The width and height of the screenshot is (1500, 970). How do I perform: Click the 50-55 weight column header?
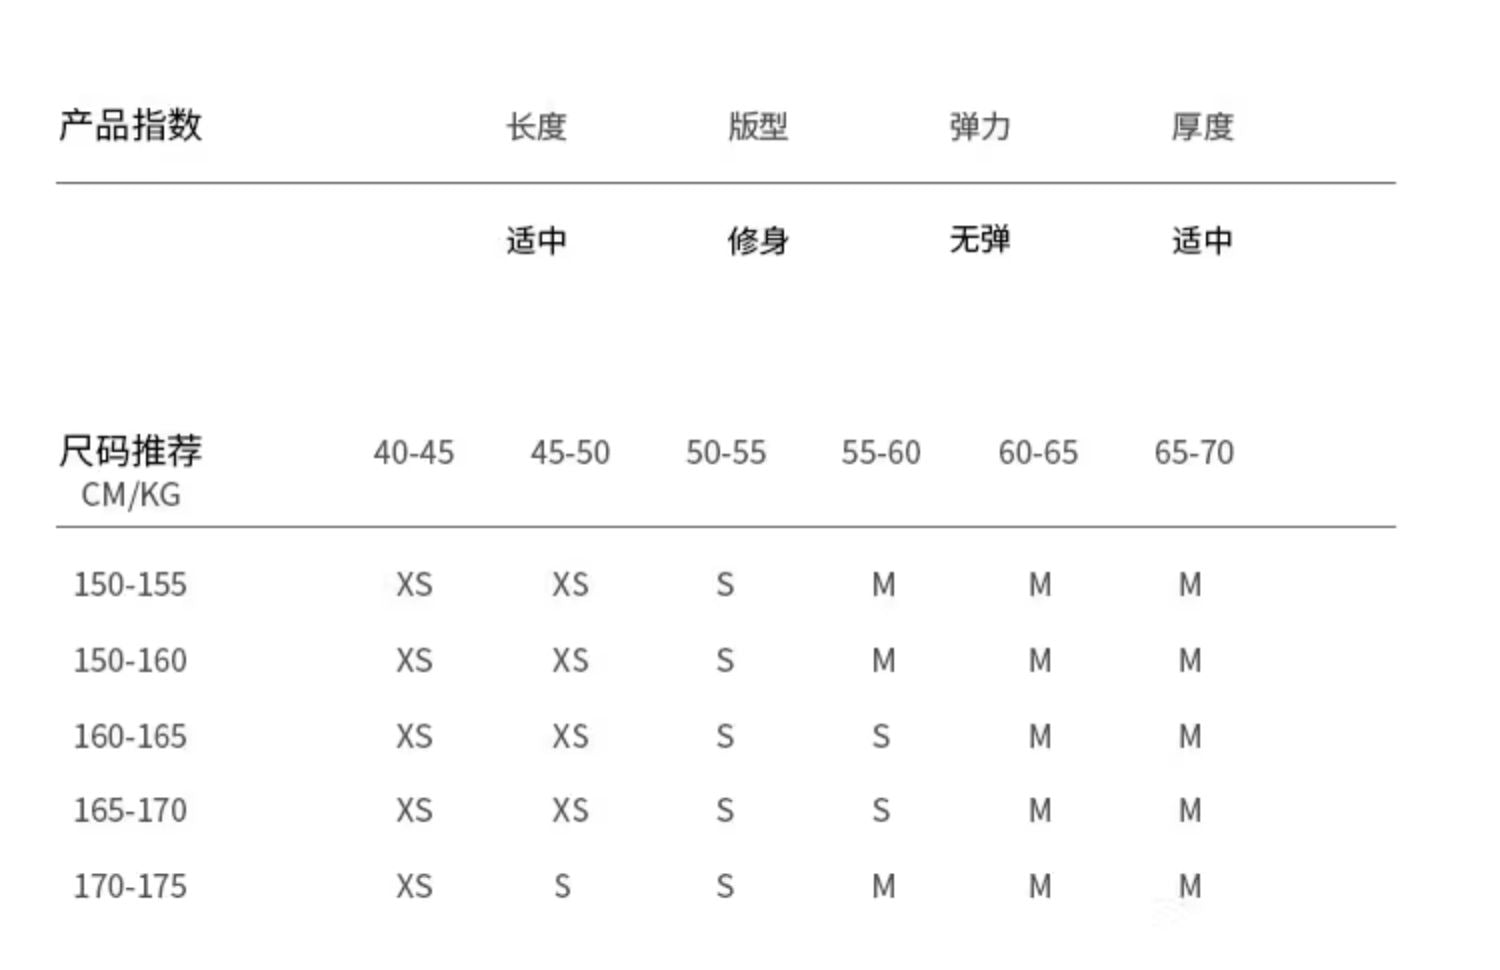[726, 453]
